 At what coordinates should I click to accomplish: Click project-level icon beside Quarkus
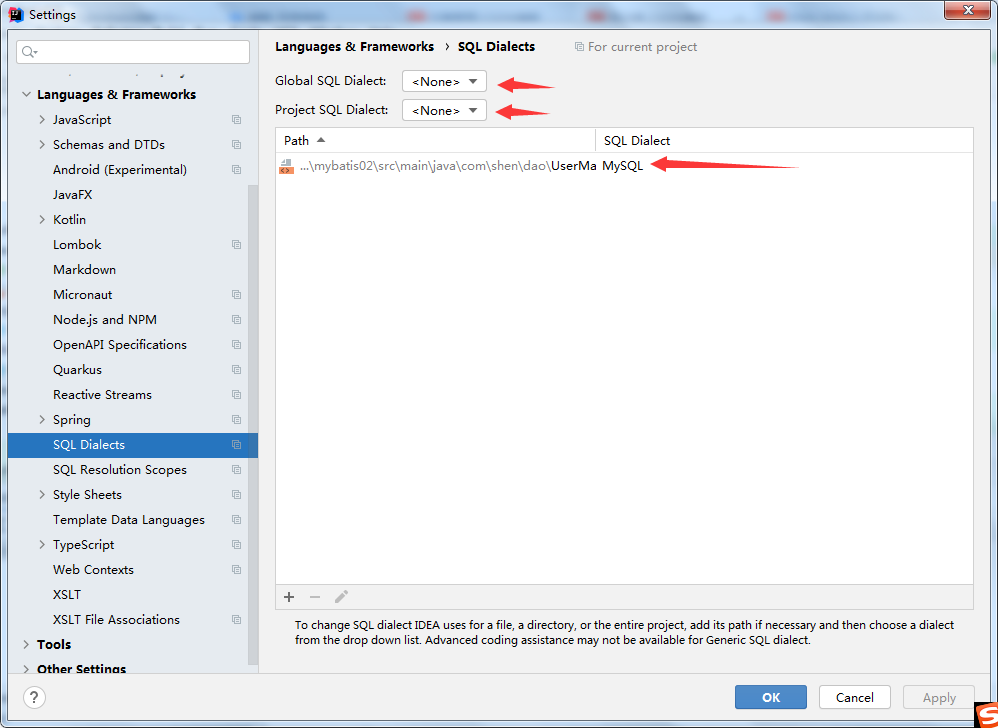[237, 370]
